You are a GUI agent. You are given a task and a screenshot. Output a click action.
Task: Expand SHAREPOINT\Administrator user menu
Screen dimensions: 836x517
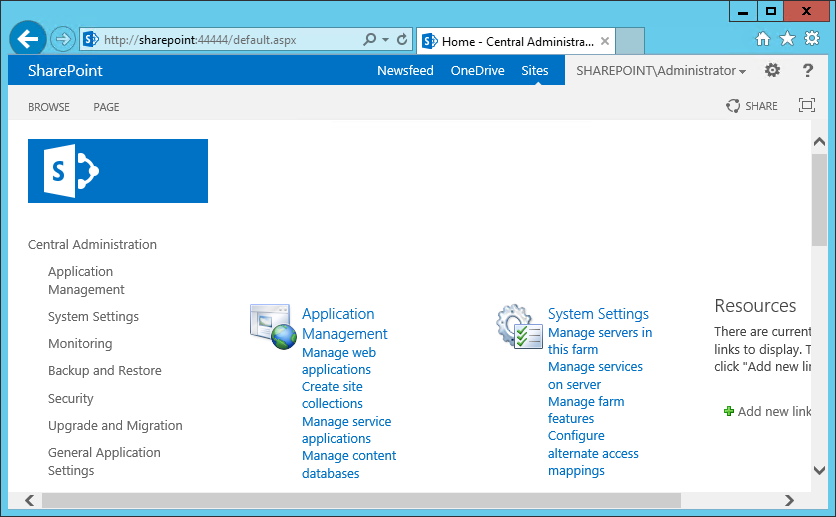tap(661, 71)
